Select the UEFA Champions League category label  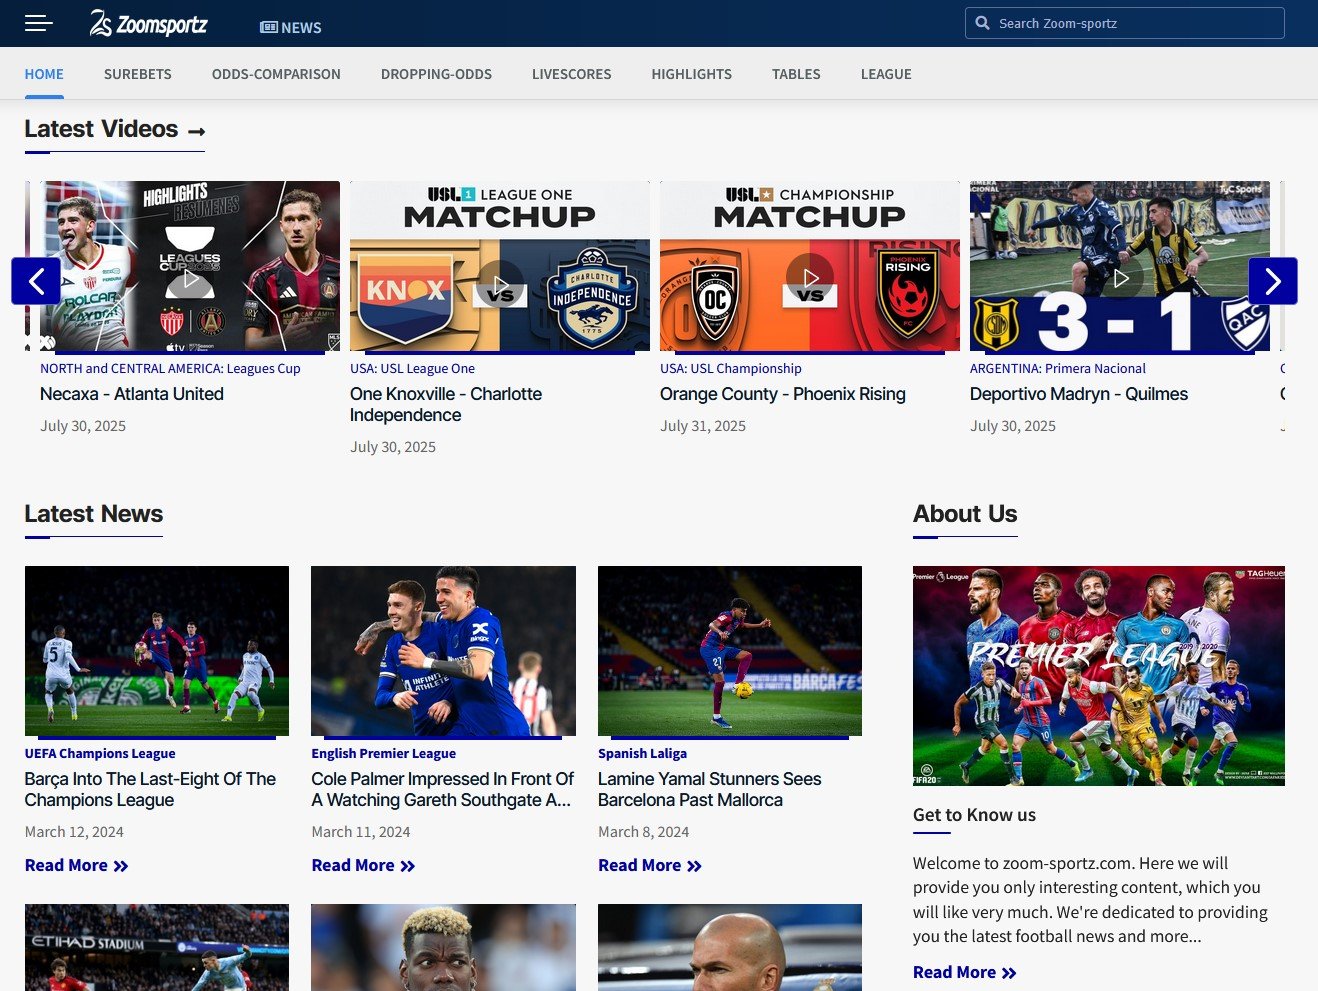[100, 753]
